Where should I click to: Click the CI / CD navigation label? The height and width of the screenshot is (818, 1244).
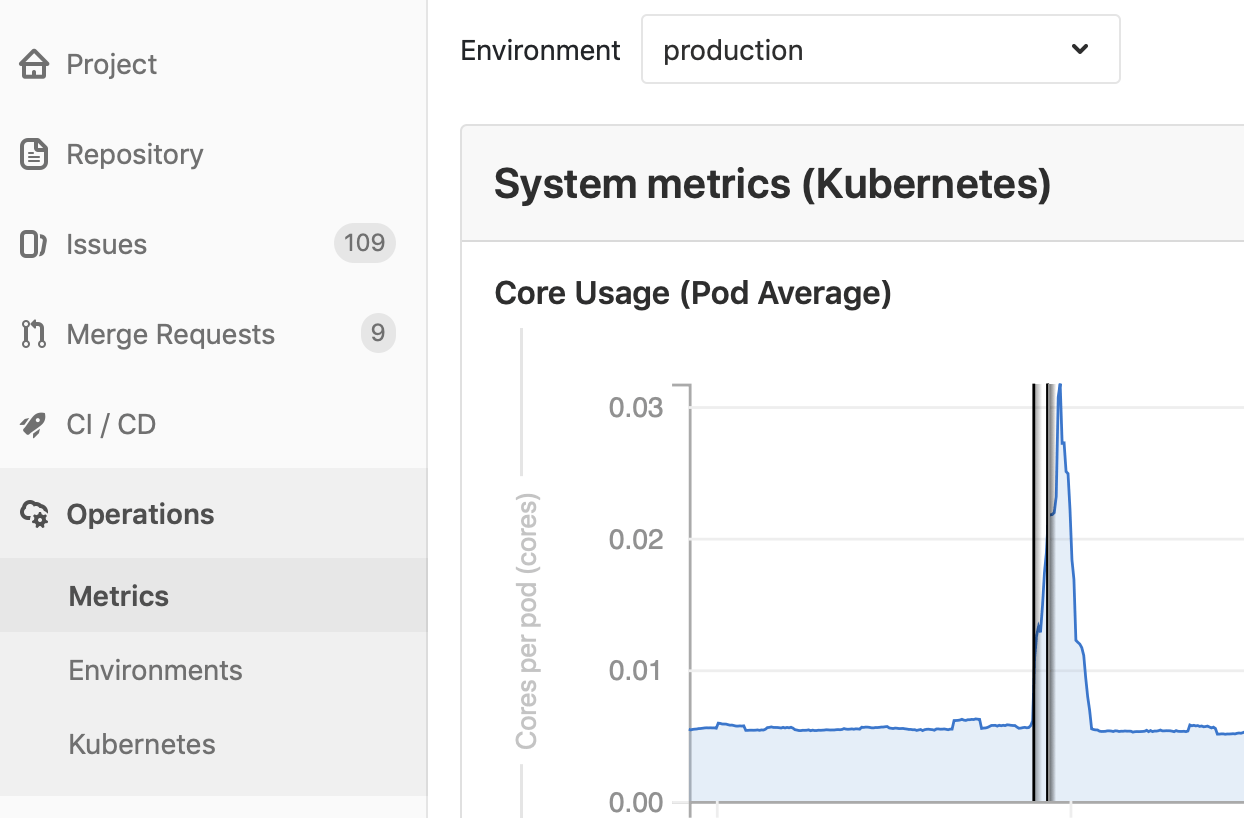point(110,424)
